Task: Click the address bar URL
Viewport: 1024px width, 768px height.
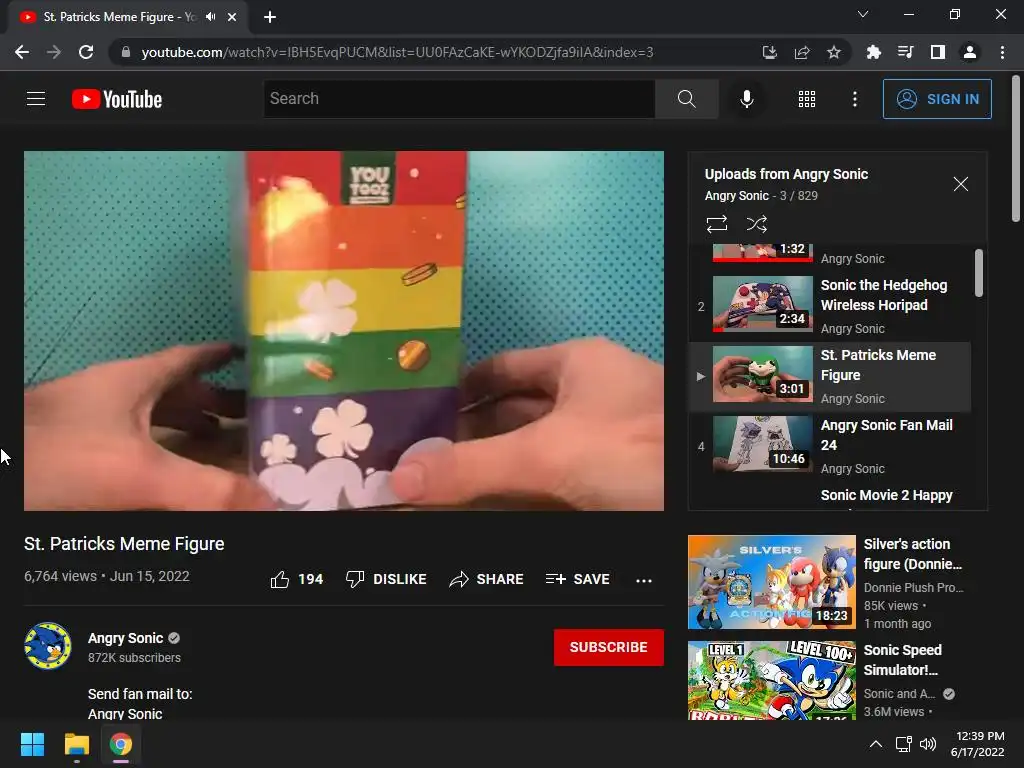Action: point(397,52)
